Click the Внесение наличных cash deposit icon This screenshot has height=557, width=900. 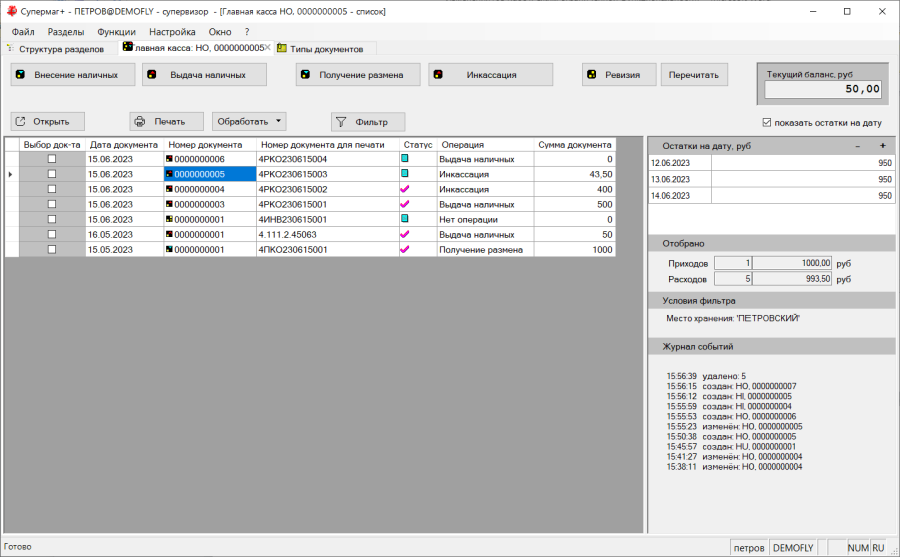click(20, 75)
